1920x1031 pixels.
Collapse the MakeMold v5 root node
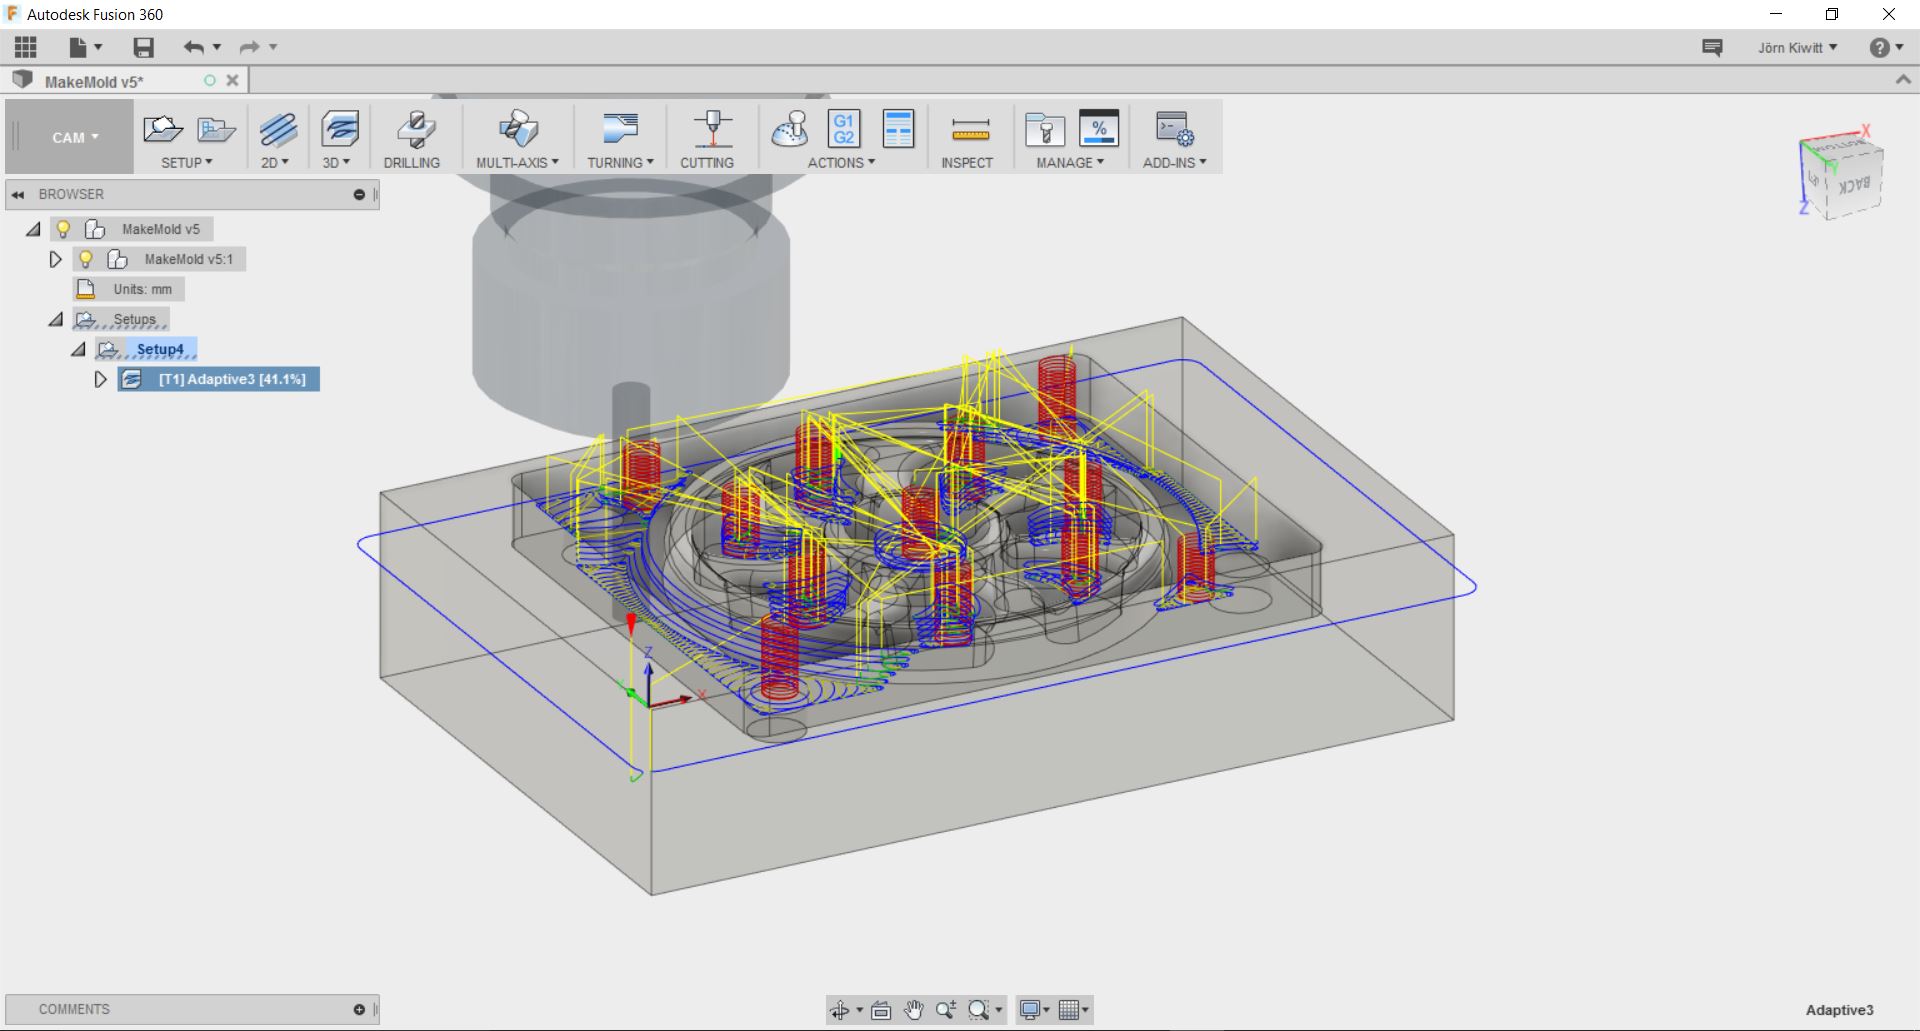tap(33, 229)
